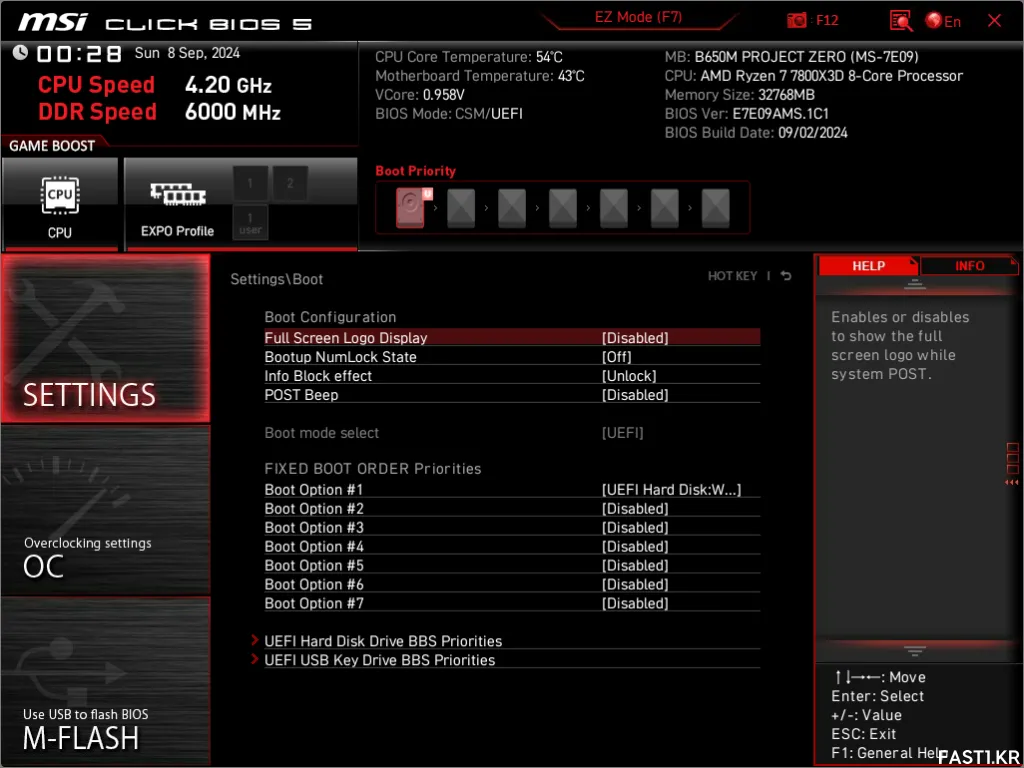The width and height of the screenshot is (1024, 768).
Task: Click the second boot priority device slot
Action: [x=461, y=208]
